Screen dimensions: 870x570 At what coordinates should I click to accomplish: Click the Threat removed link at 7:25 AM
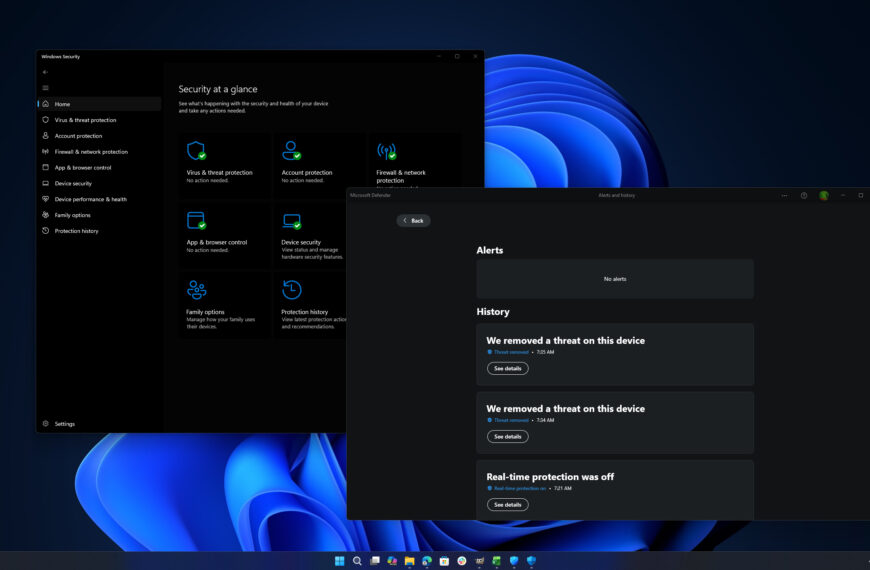[511, 352]
